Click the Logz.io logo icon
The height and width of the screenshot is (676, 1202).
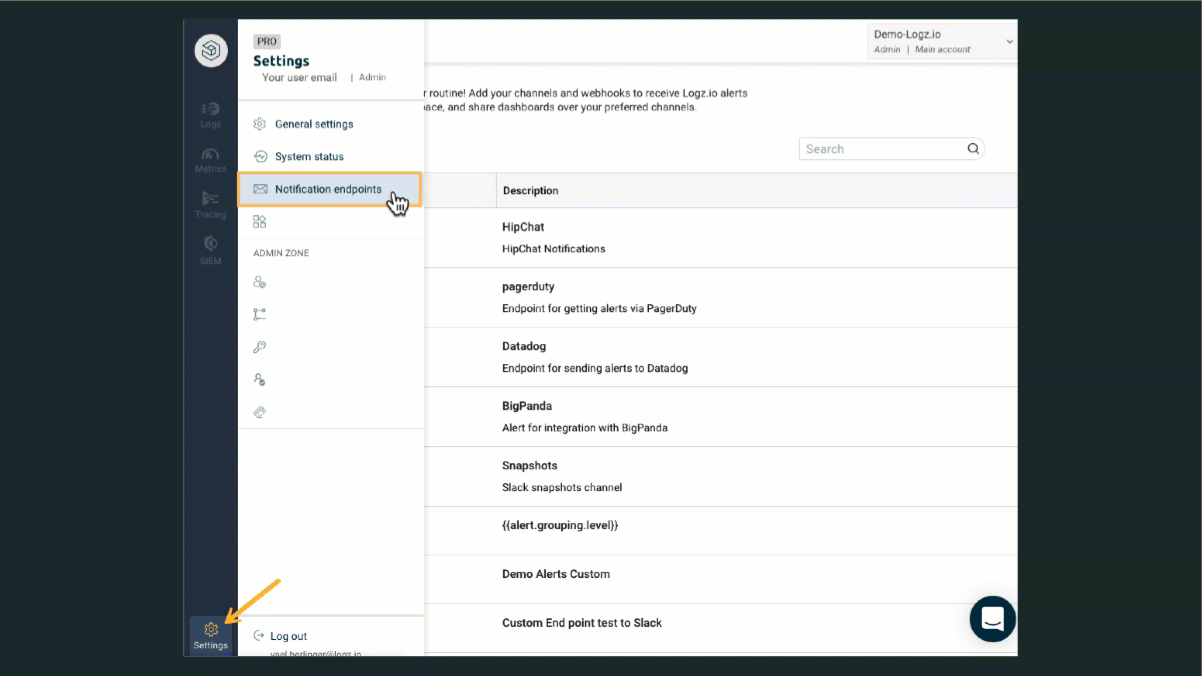tap(211, 51)
